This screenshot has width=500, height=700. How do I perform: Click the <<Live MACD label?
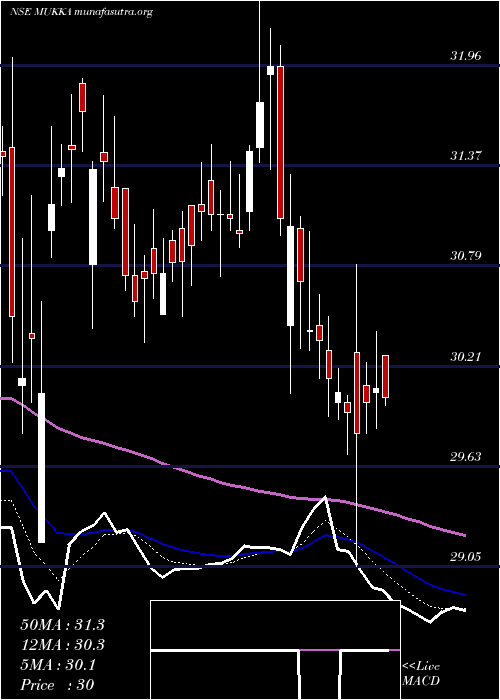[x=421, y=674]
